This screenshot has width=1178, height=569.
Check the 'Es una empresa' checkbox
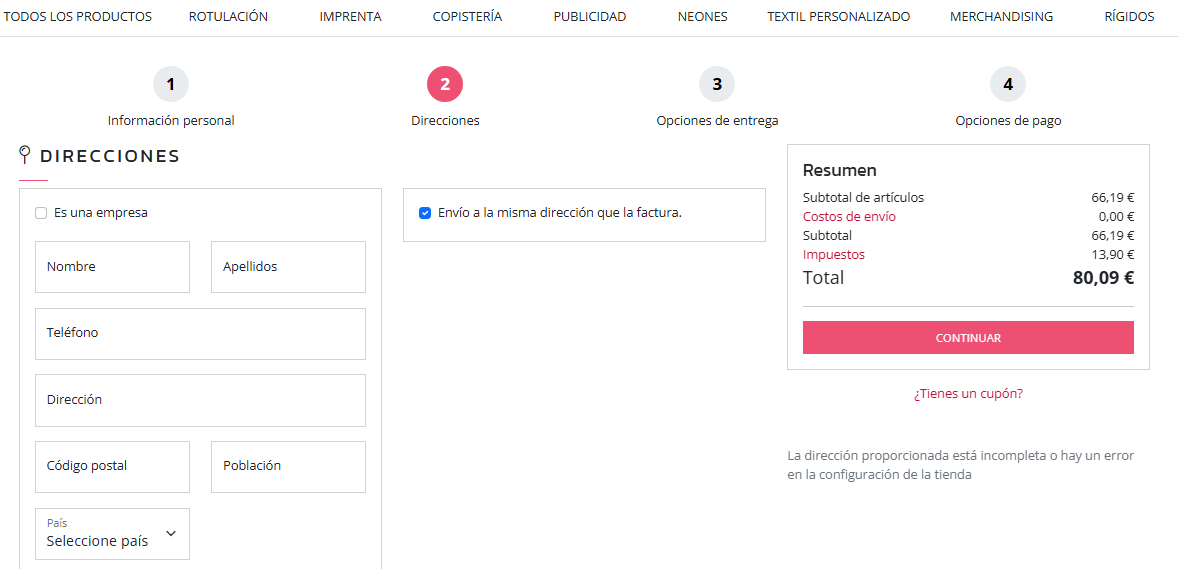point(41,213)
